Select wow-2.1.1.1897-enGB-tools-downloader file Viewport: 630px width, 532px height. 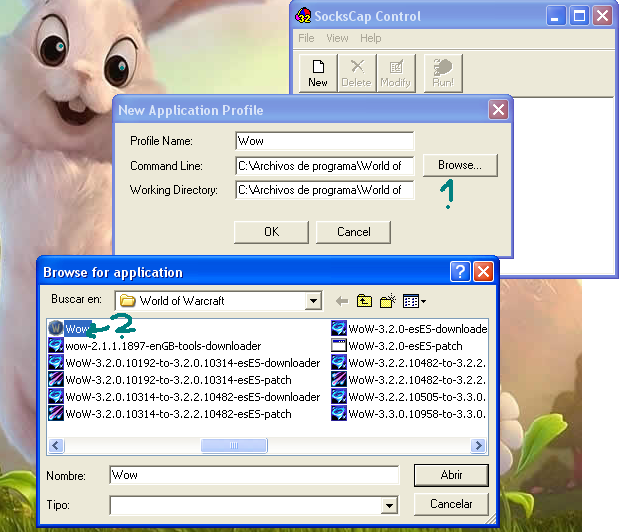tap(155, 346)
